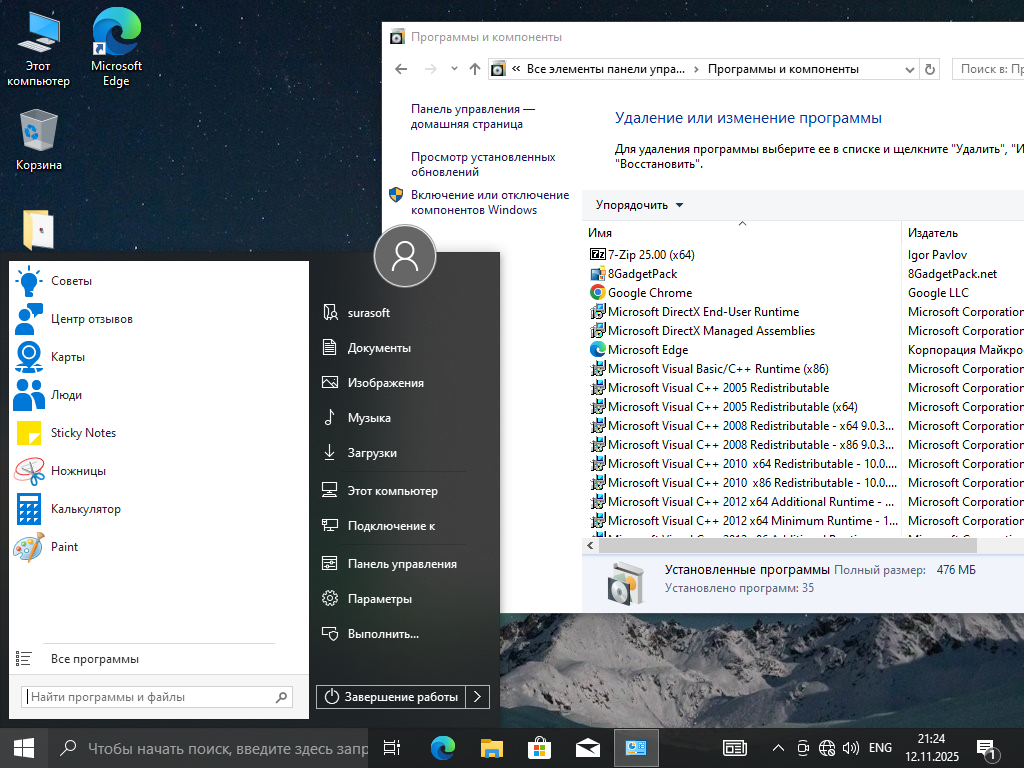Click the Start menu search programs field
The image size is (1024, 768).
(x=150, y=697)
